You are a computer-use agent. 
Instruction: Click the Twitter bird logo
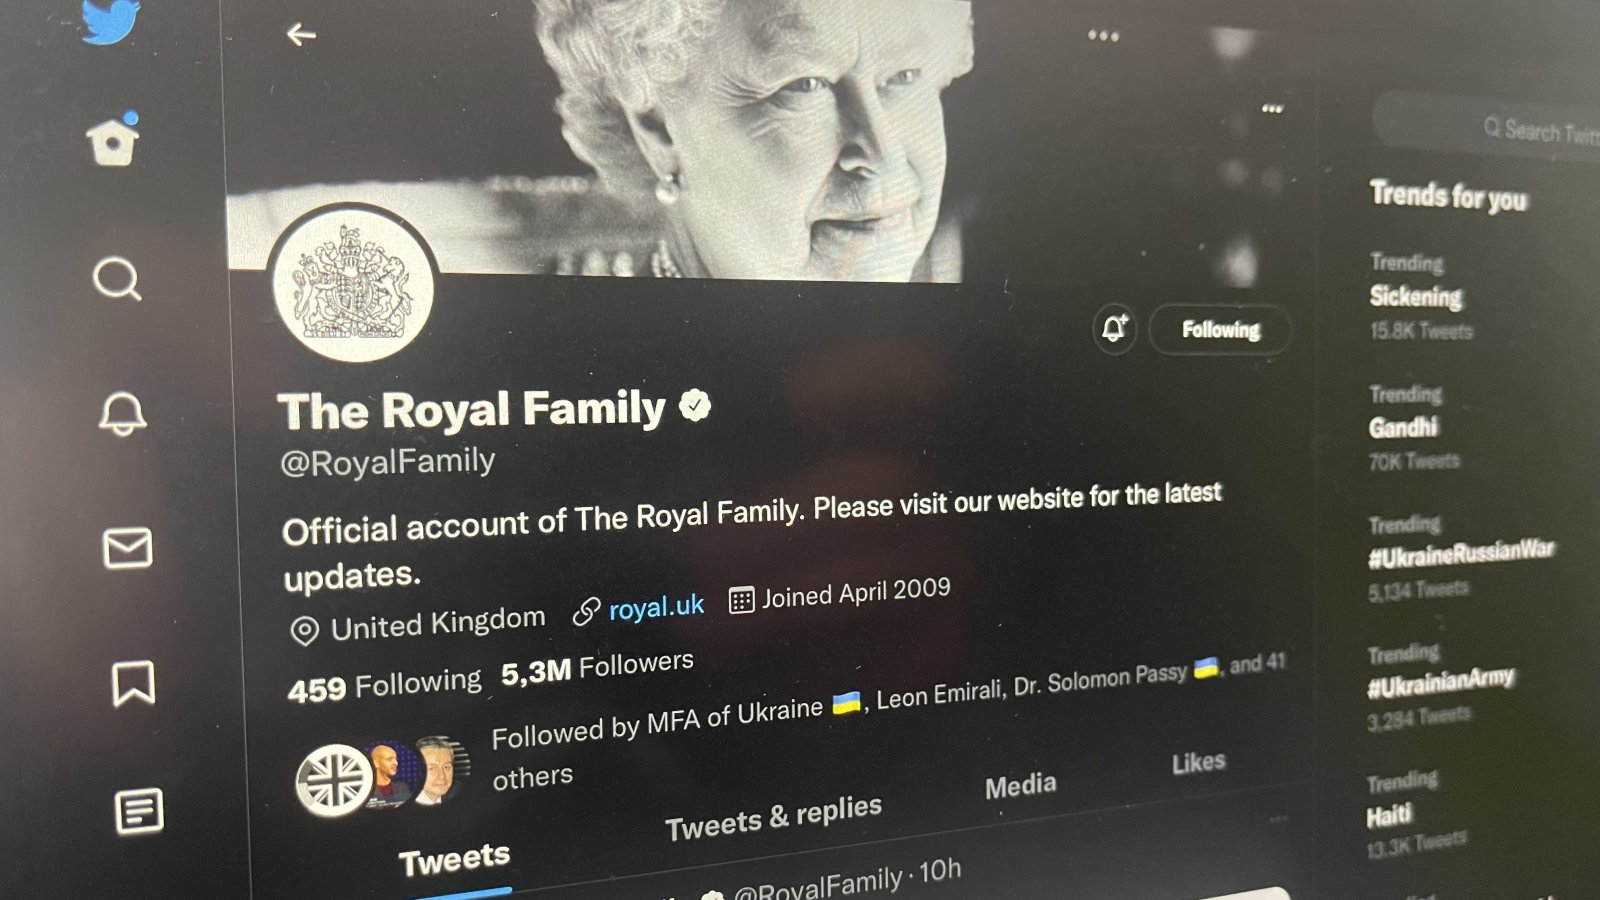tap(111, 20)
